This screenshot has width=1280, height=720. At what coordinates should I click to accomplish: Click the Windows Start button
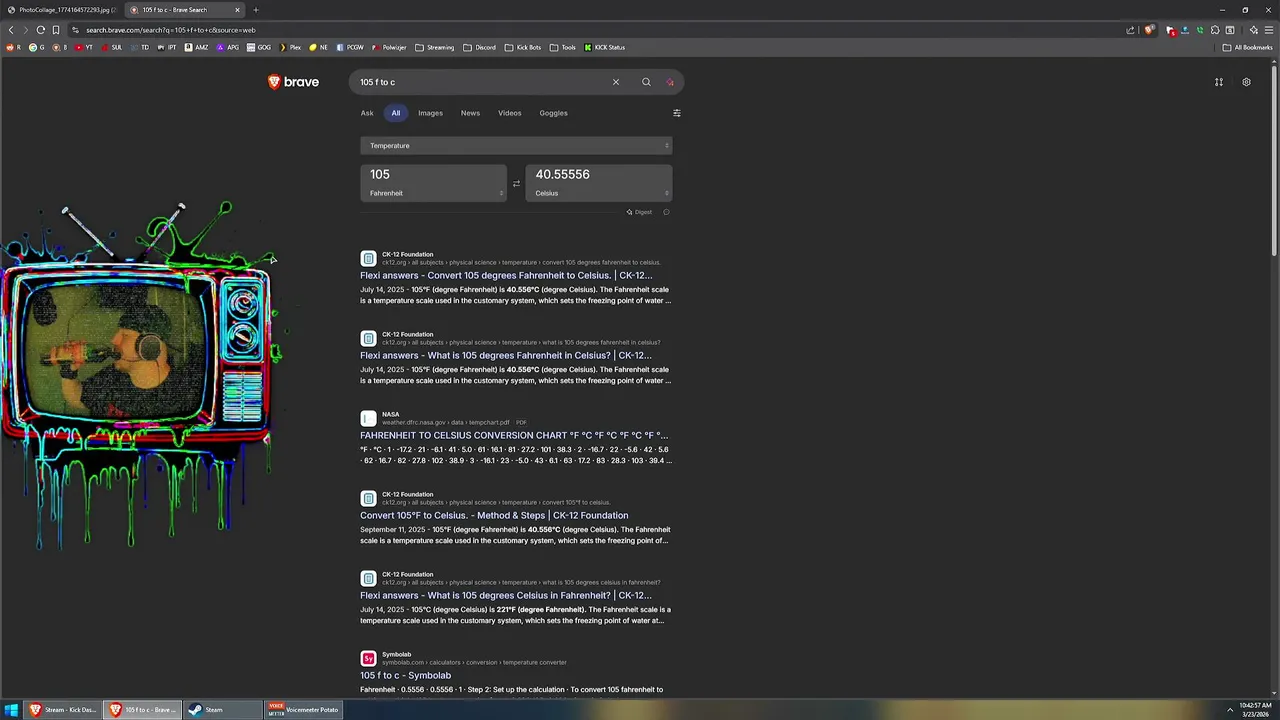click(x=11, y=710)
